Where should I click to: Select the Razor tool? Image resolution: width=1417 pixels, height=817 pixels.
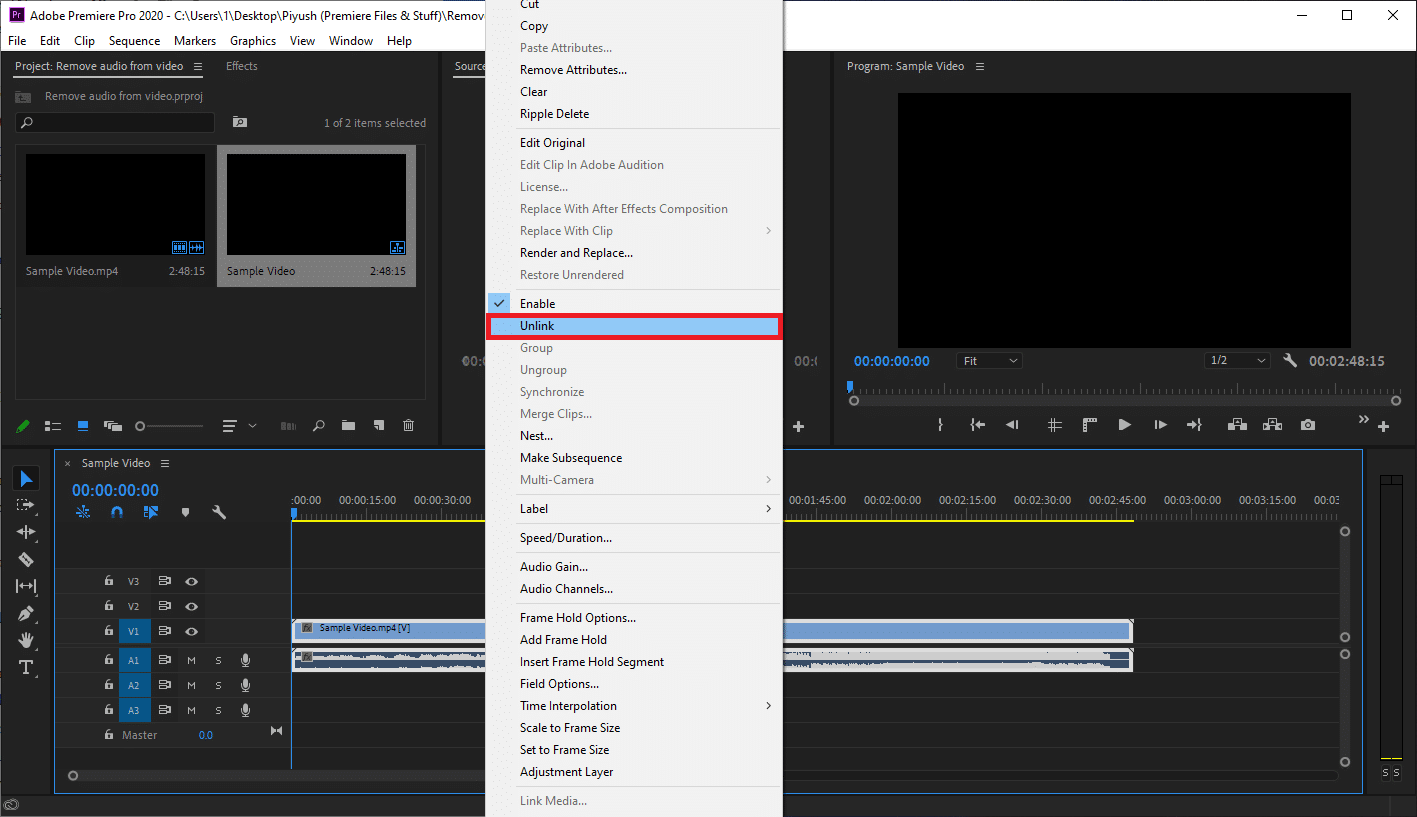25,559
